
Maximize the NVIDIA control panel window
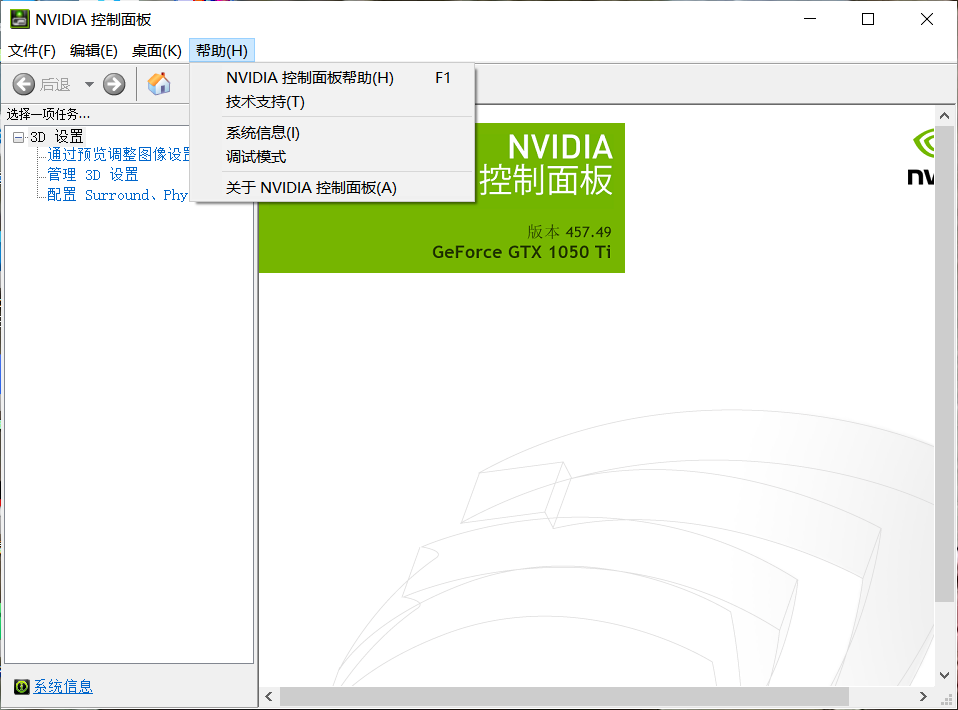pos(868,19)
